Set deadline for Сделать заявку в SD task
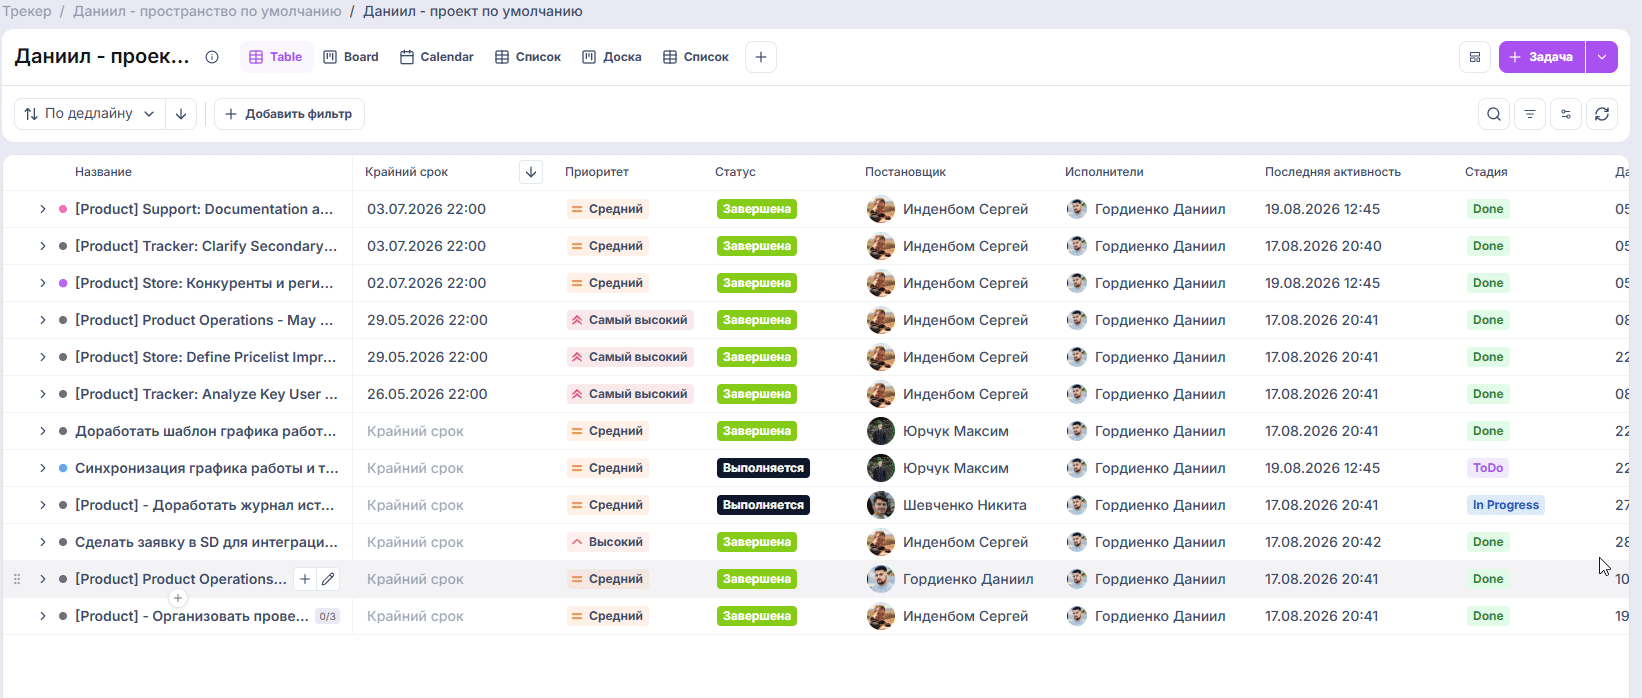The image size is (1642, 698). coord(415,542)
